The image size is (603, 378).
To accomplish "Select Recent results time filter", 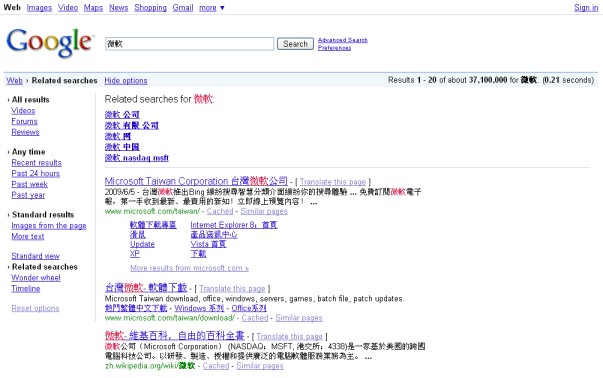I will [x=37, y=163].
